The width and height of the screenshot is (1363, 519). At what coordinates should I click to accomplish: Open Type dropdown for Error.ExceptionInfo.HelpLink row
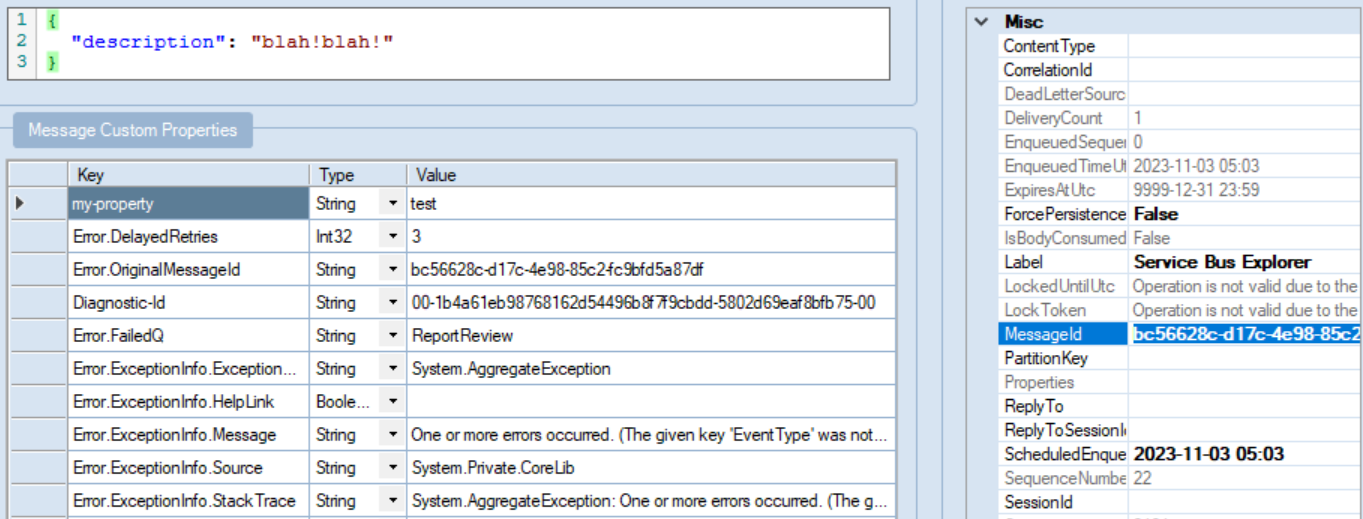pos(393,401)
